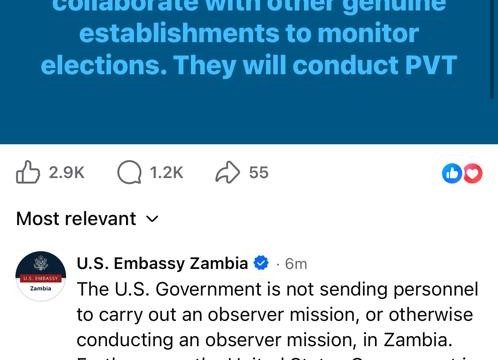498x360 pixels.
Task: Click the scrollbar at the right edge
Action: (492, 49)
